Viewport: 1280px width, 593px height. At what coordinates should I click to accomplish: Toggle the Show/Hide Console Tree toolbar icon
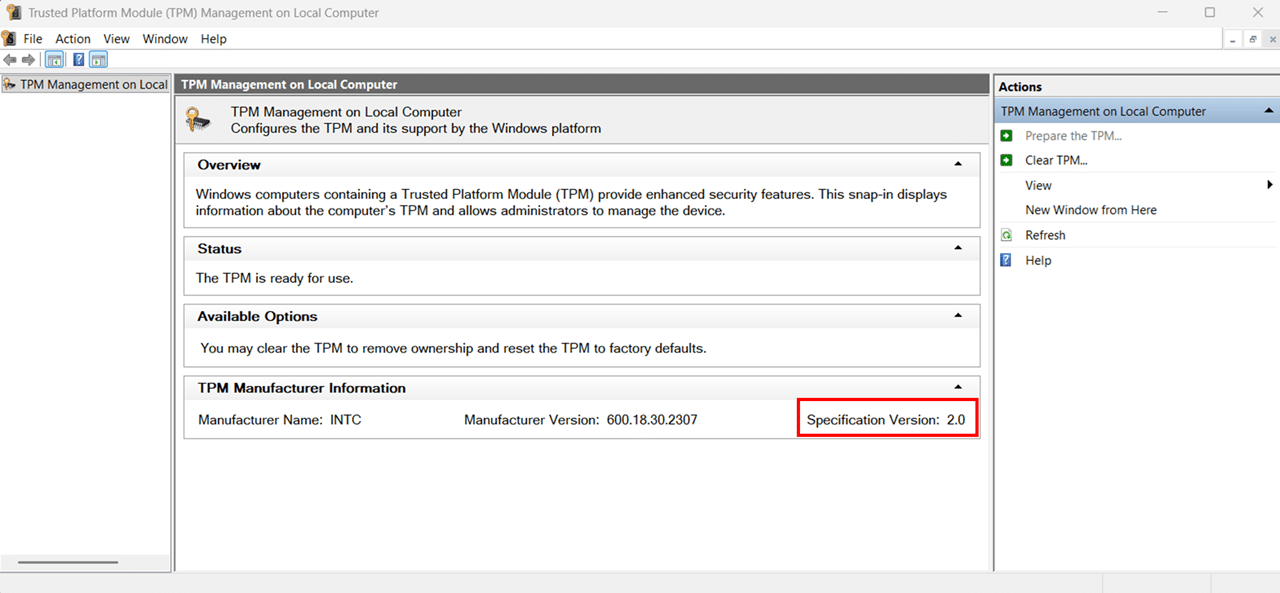55,60
